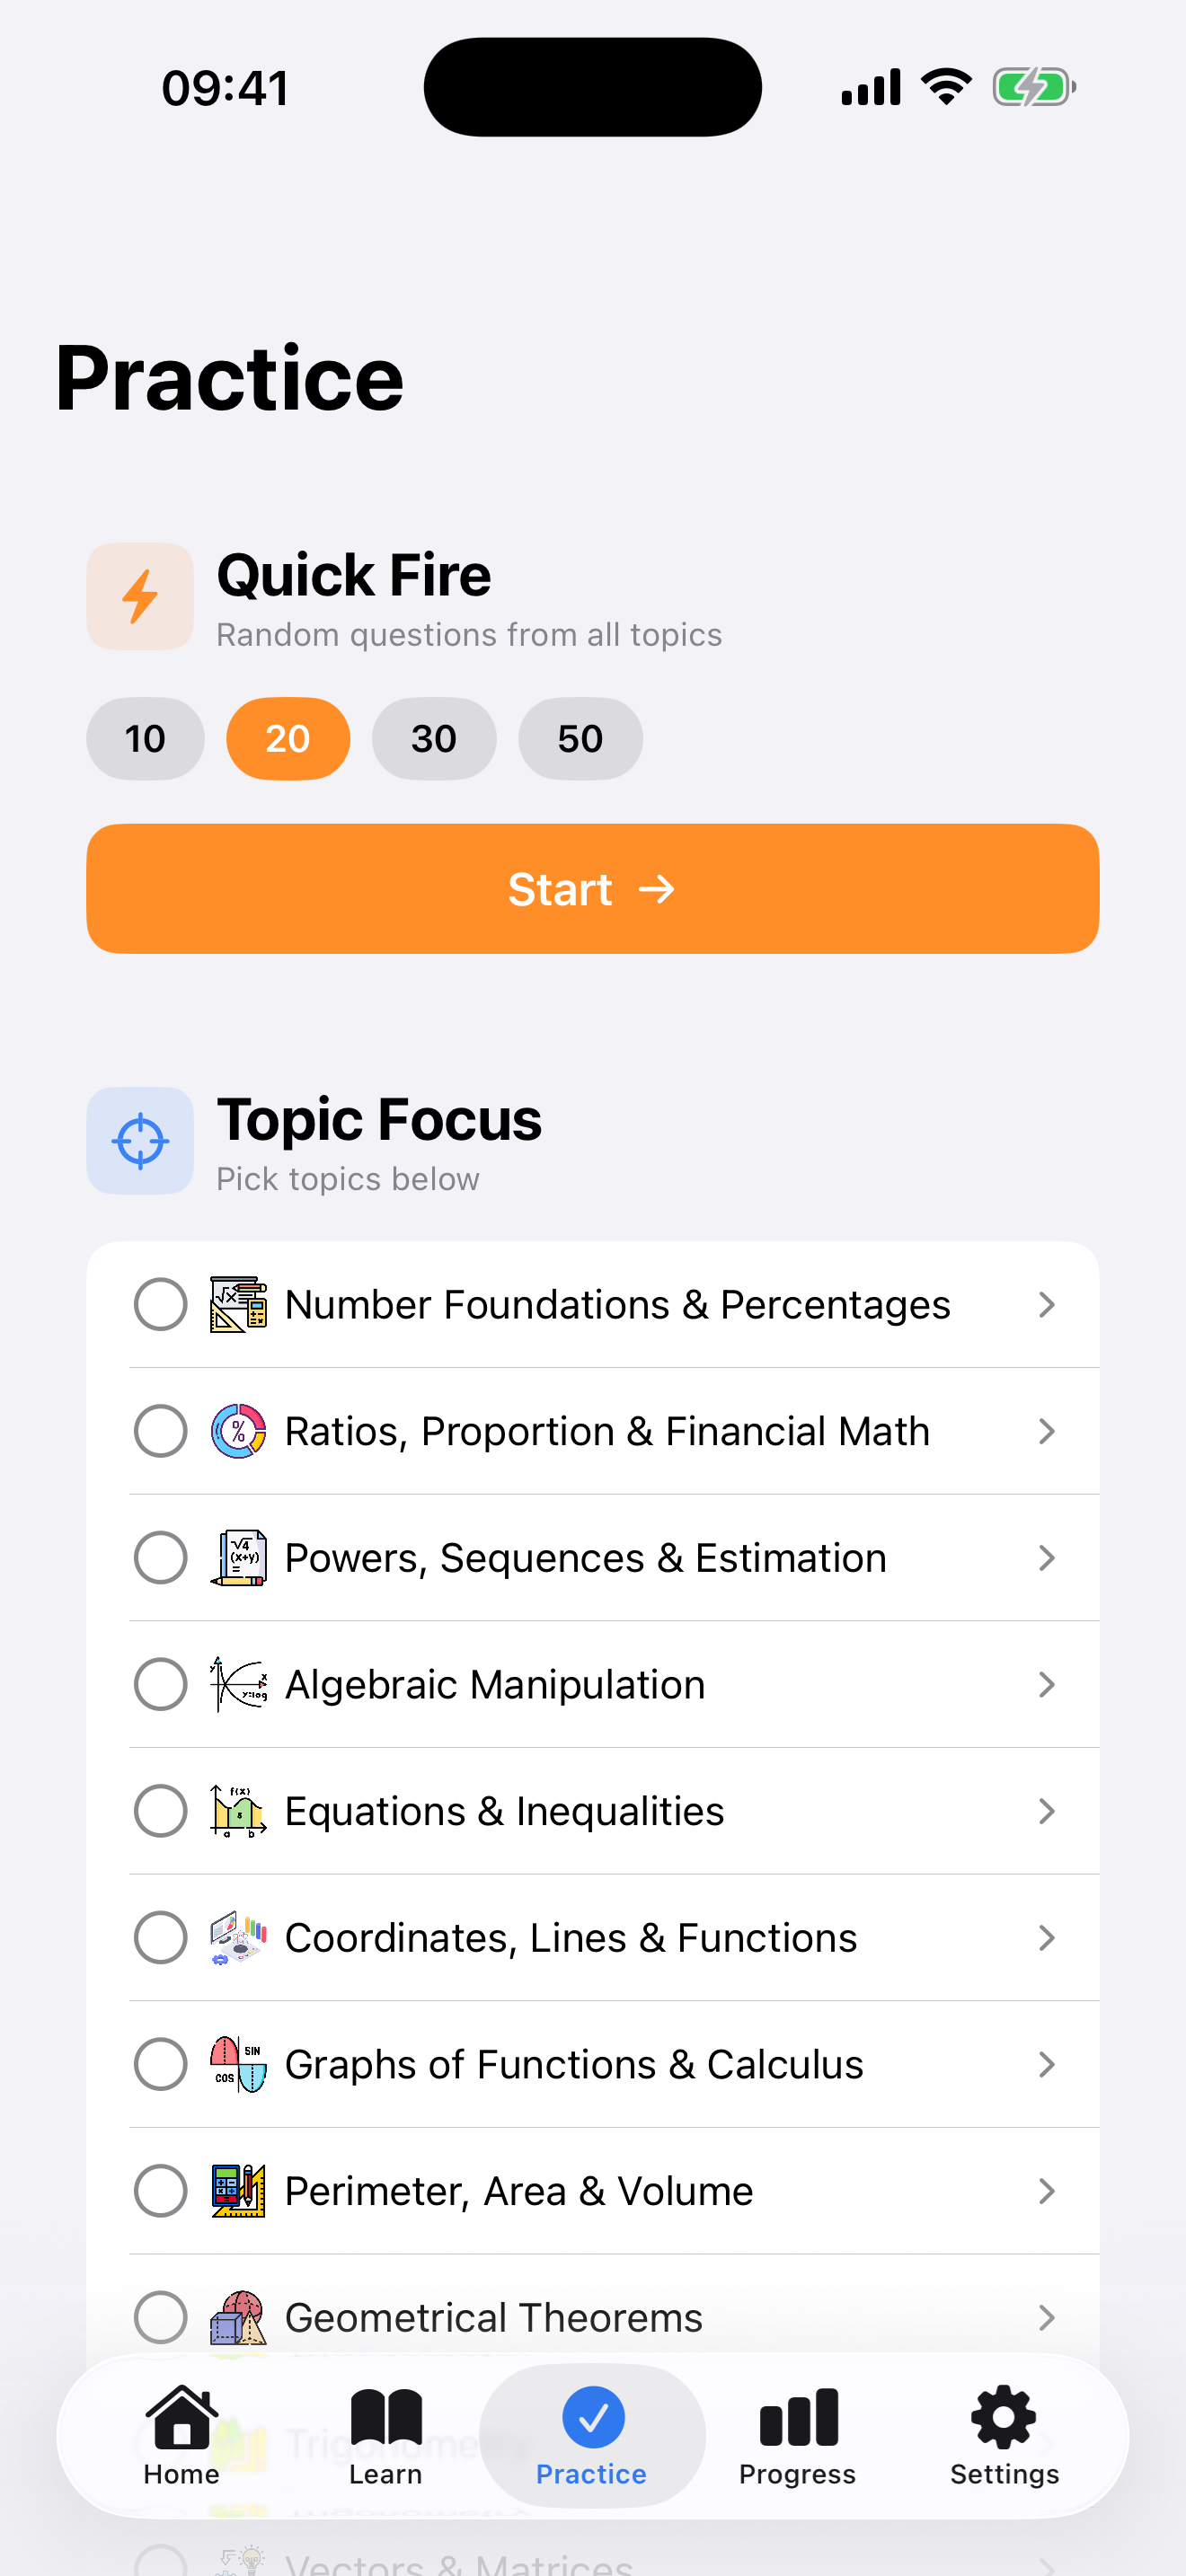Tap the Geometrical Theorems shapes icon
Image resolution: width=1186 pixels, height=2576 pixels.
coord(238,2318)
